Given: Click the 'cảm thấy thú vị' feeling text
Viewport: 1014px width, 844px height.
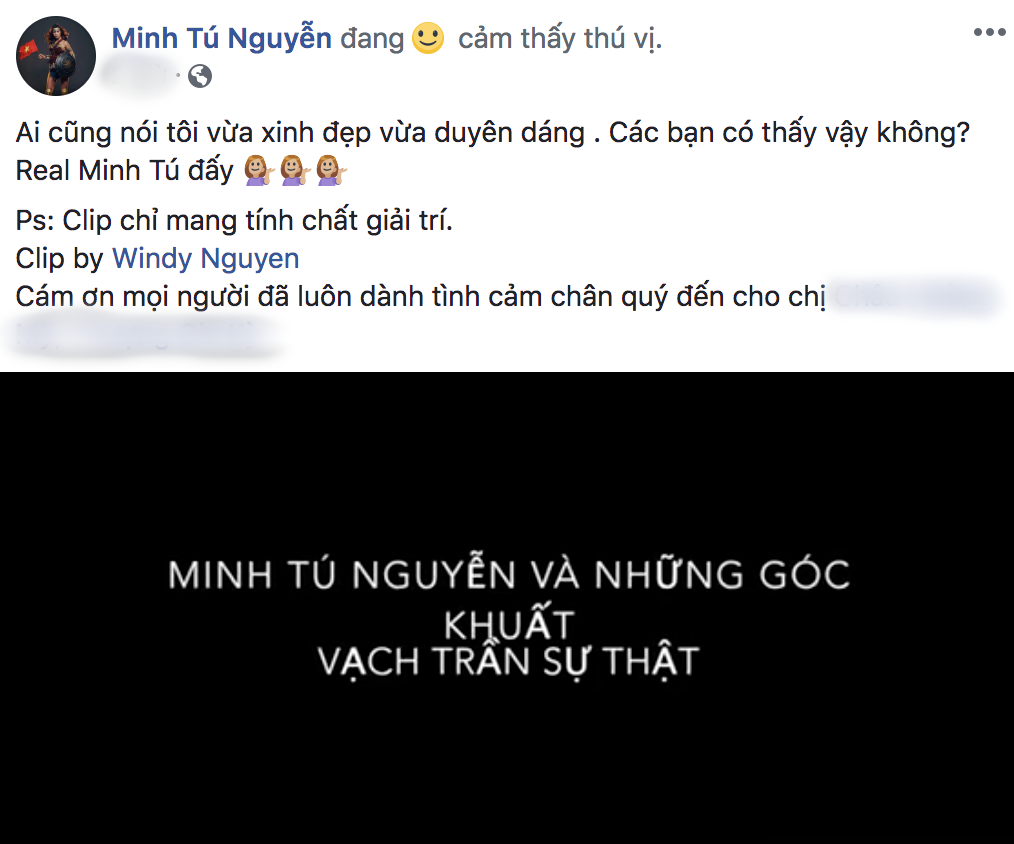Looking at the screenshot, I should [x=560, y=38].
